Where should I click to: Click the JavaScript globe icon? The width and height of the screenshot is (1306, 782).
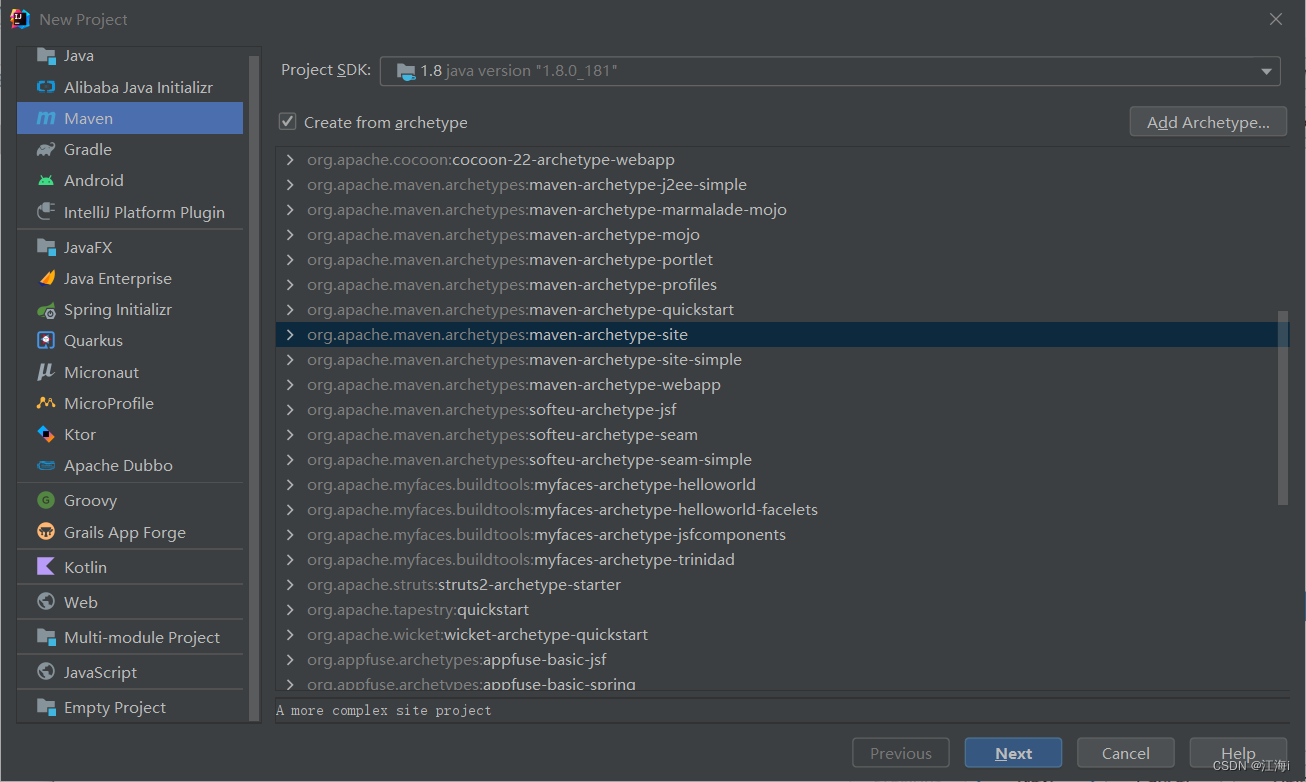click(46, 672)
